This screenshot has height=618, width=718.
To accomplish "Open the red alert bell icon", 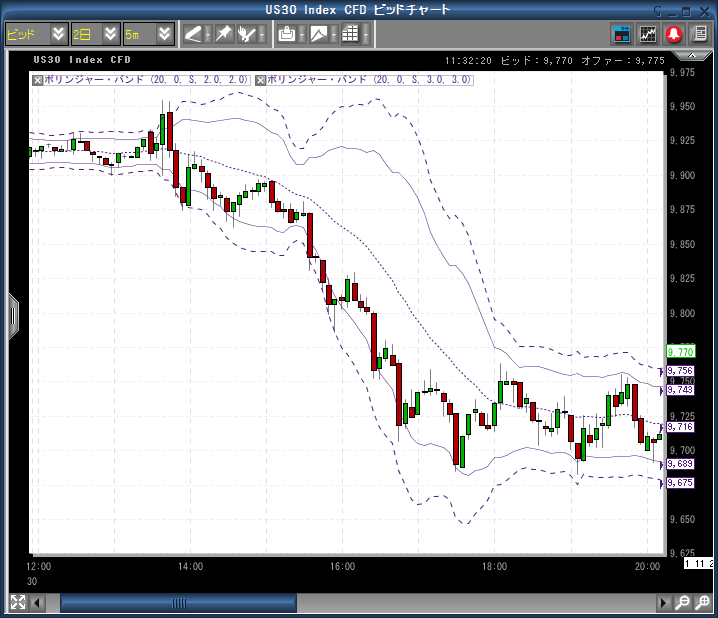I will tap(674, 34).
